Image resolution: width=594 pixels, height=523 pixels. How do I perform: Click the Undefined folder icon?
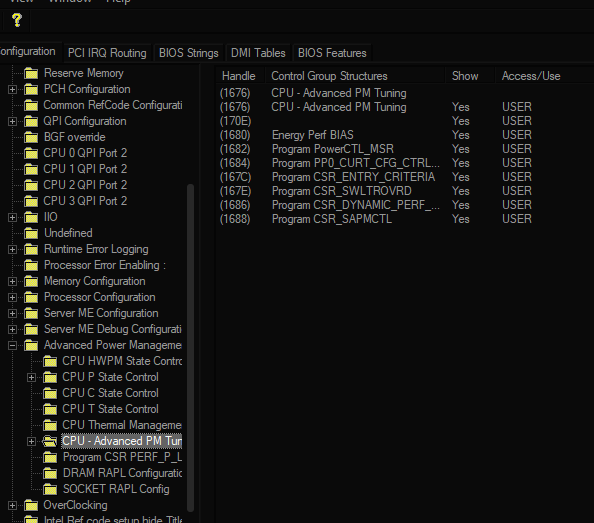31,233
